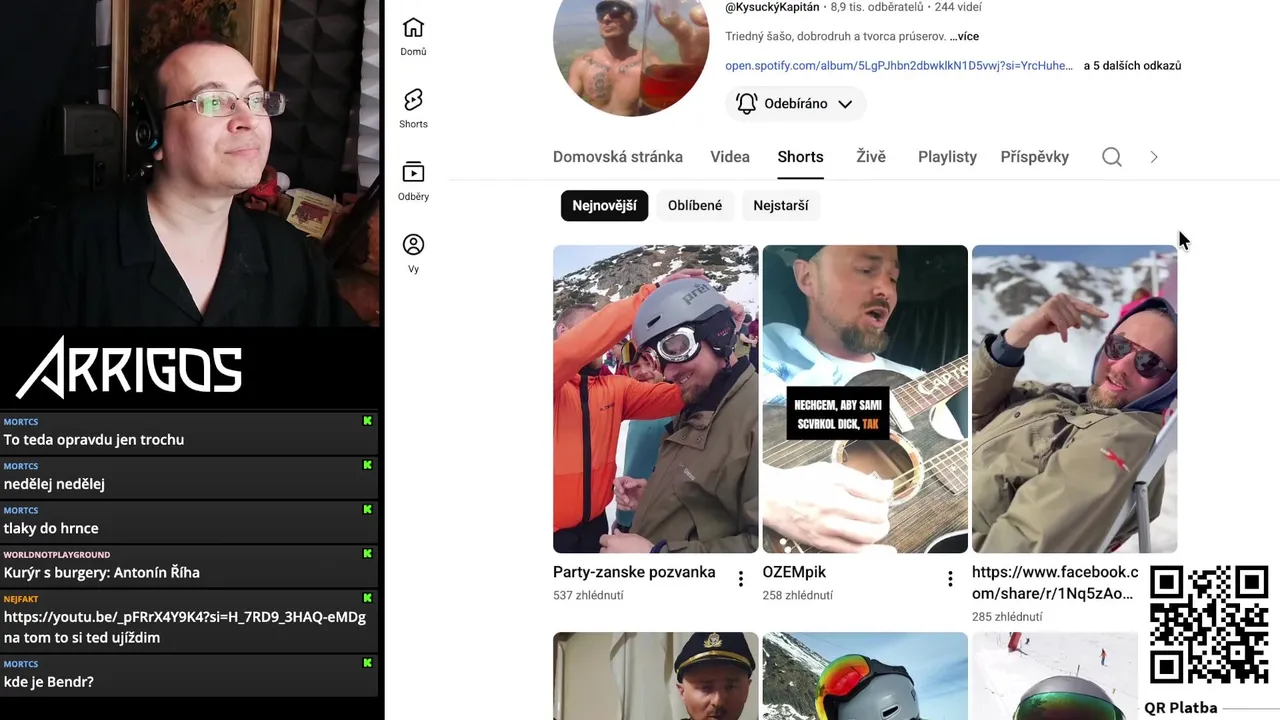Click chat message 'To teda opravdu jen trochu'

tap(94, 440)
